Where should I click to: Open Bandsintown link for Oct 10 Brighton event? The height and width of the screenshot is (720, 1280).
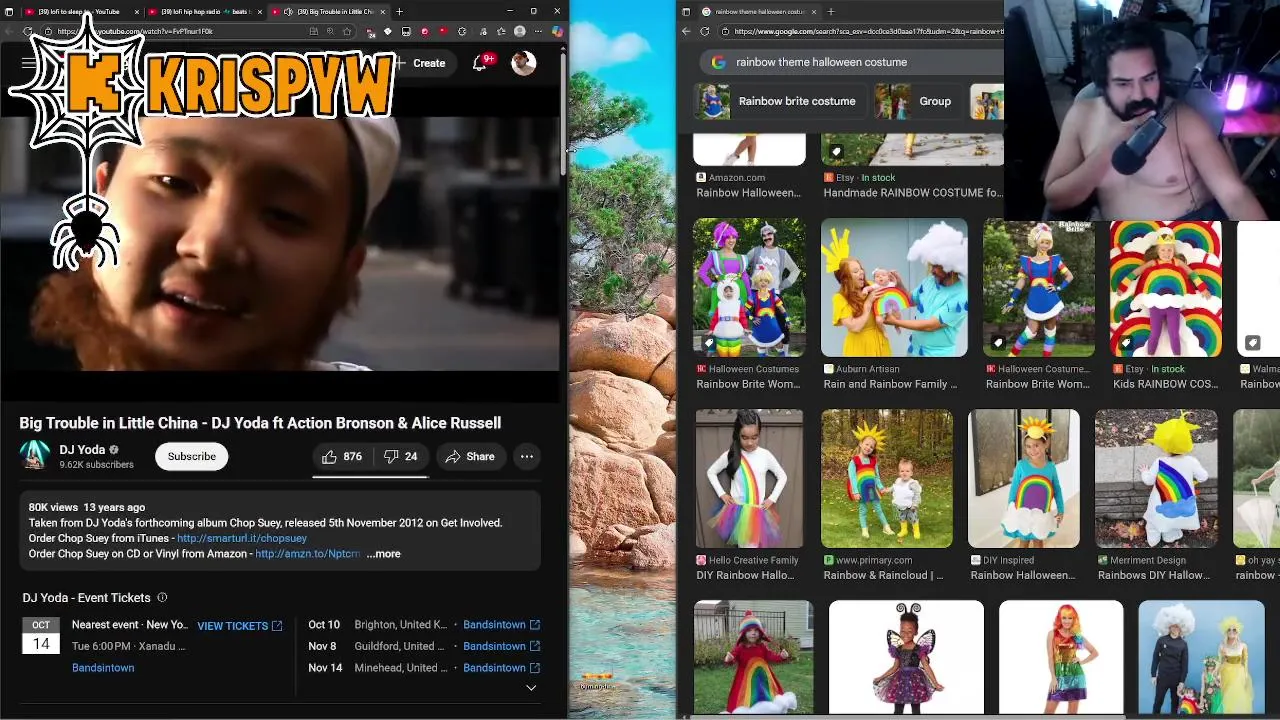502,624
